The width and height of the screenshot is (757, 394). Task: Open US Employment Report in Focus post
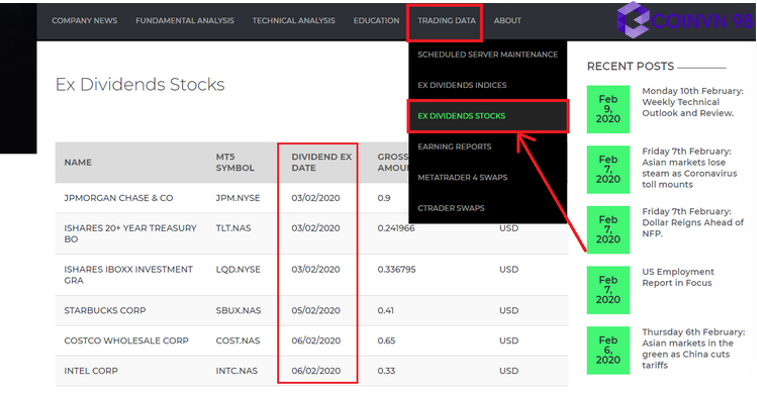pyautogui.click(x=678, y=277)
